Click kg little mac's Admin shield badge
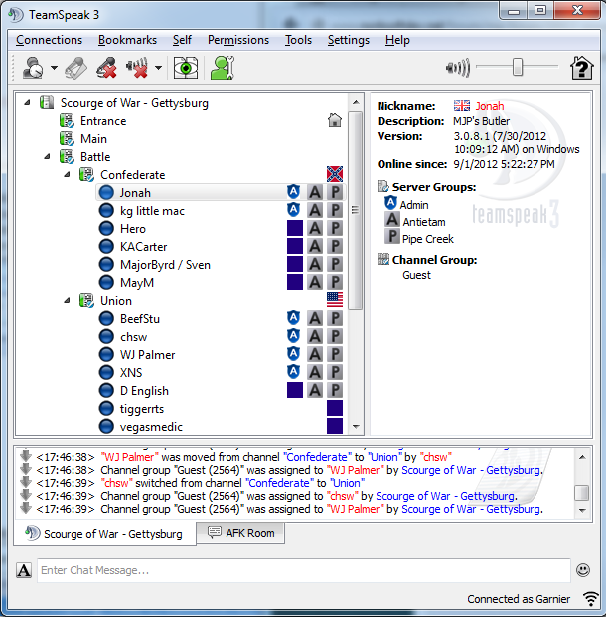 coord(294,210)
